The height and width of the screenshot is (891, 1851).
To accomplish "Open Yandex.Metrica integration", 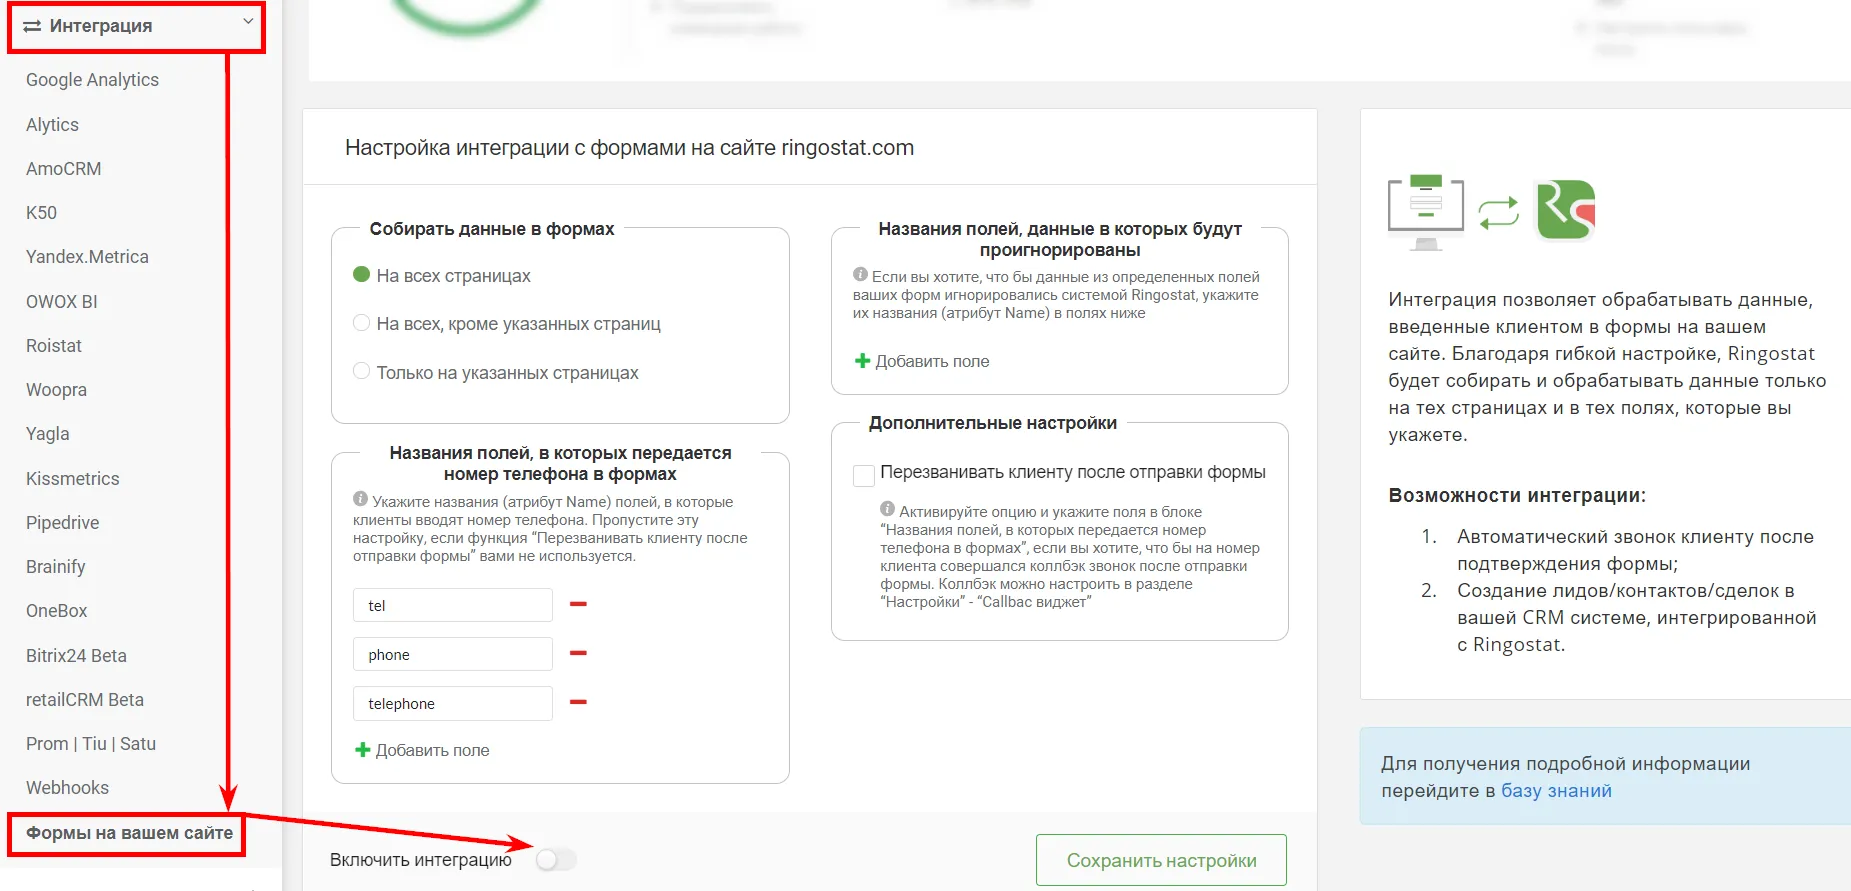I will pyautogui.click(x=87, y=257).
